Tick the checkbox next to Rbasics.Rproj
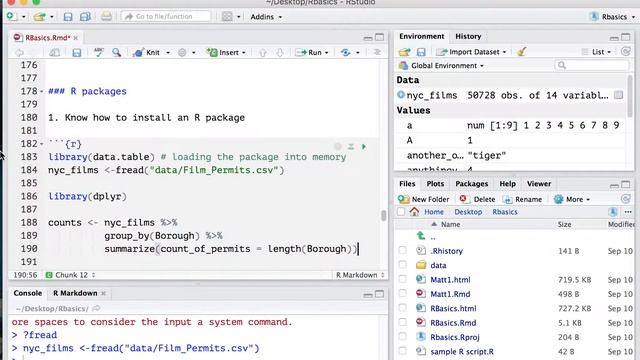This screenshot has width=640, height=360. click(x=402, y=337)
